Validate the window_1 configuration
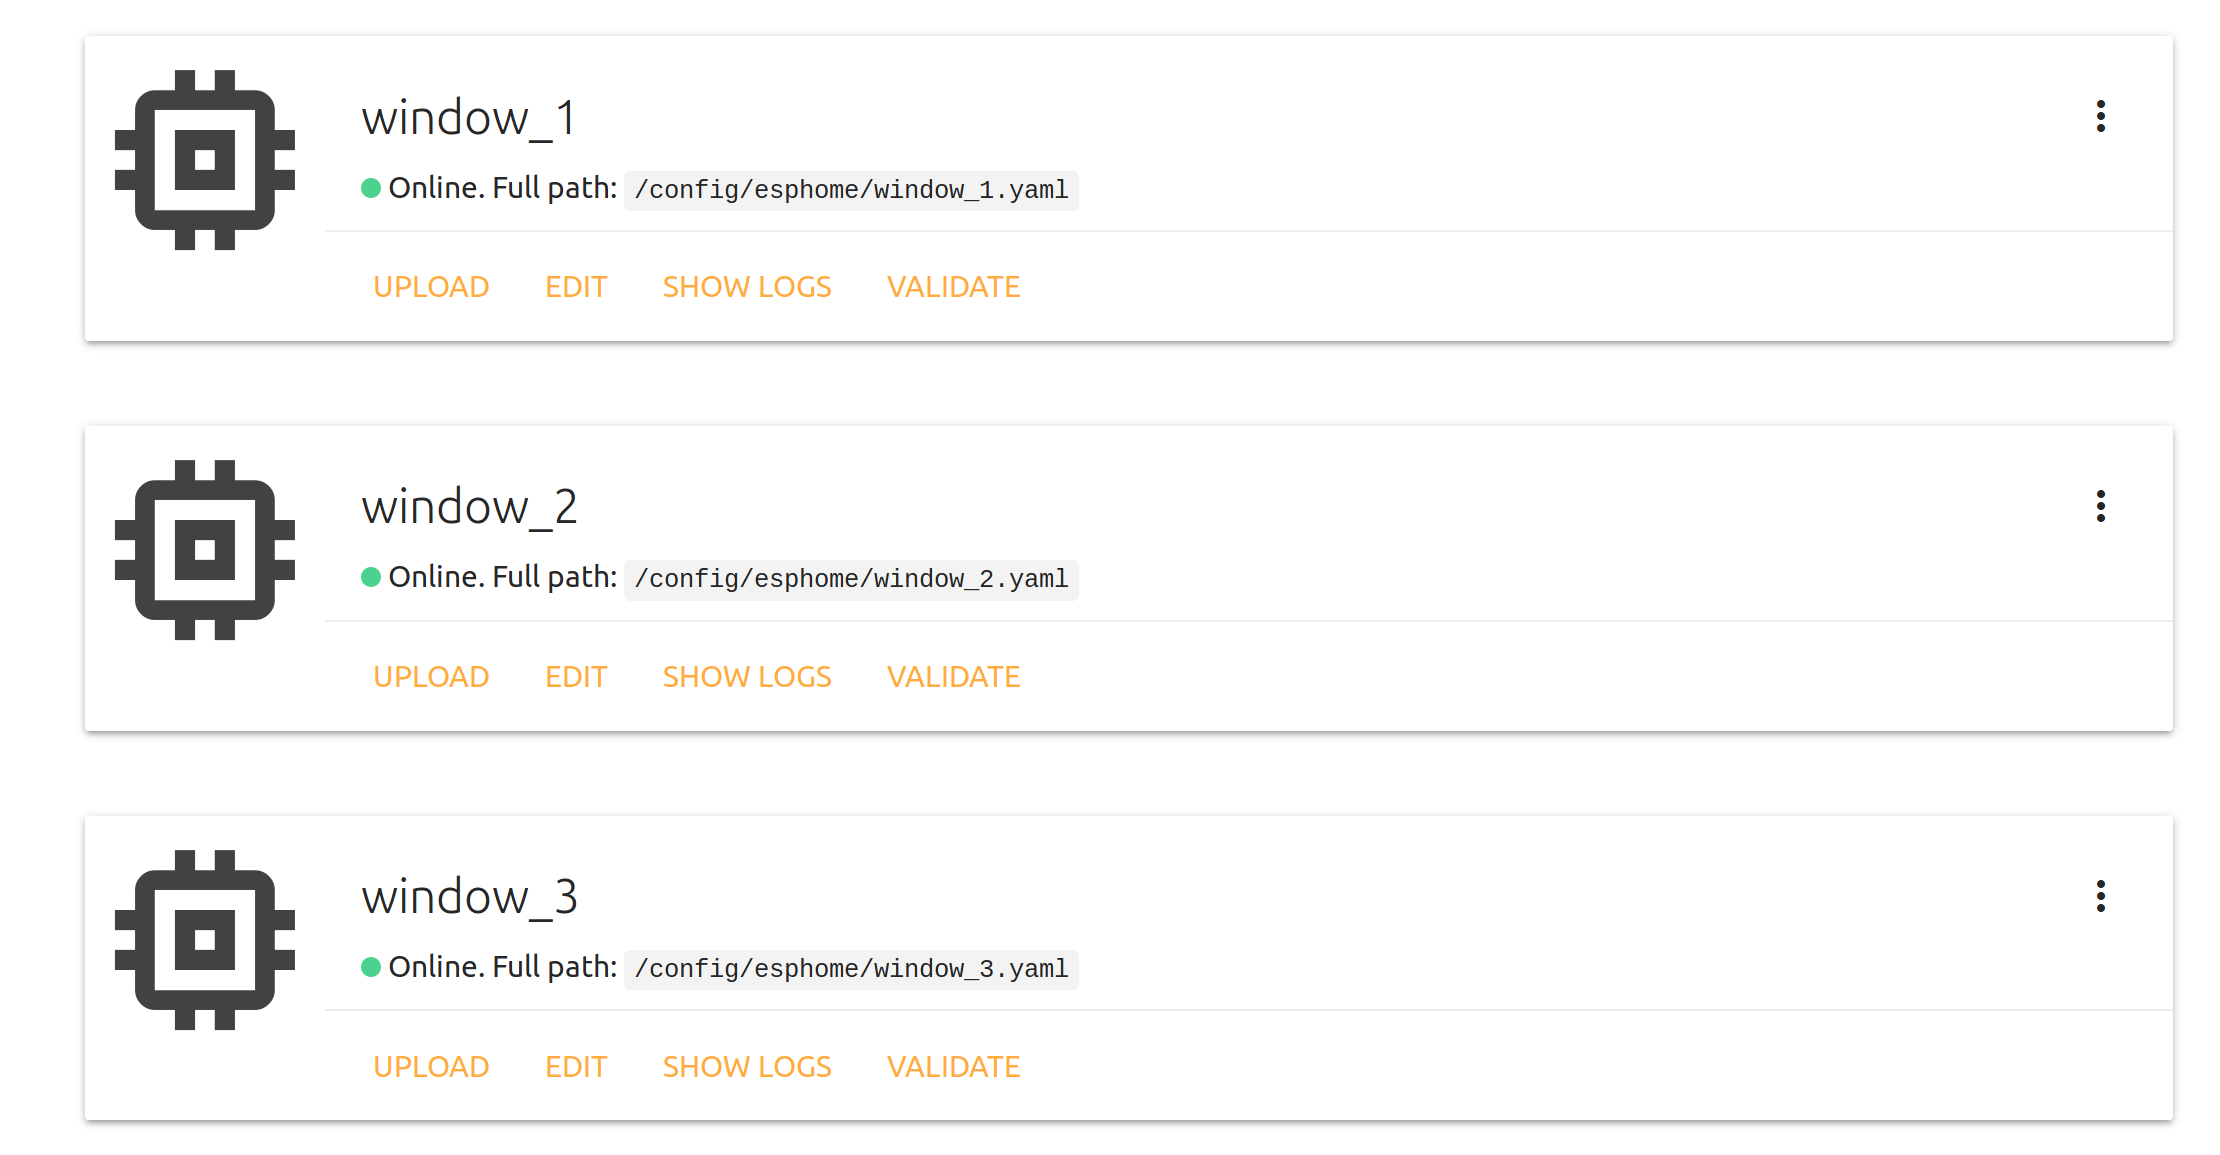Viewport: 2220px width, 1155px height. [953, 287]
